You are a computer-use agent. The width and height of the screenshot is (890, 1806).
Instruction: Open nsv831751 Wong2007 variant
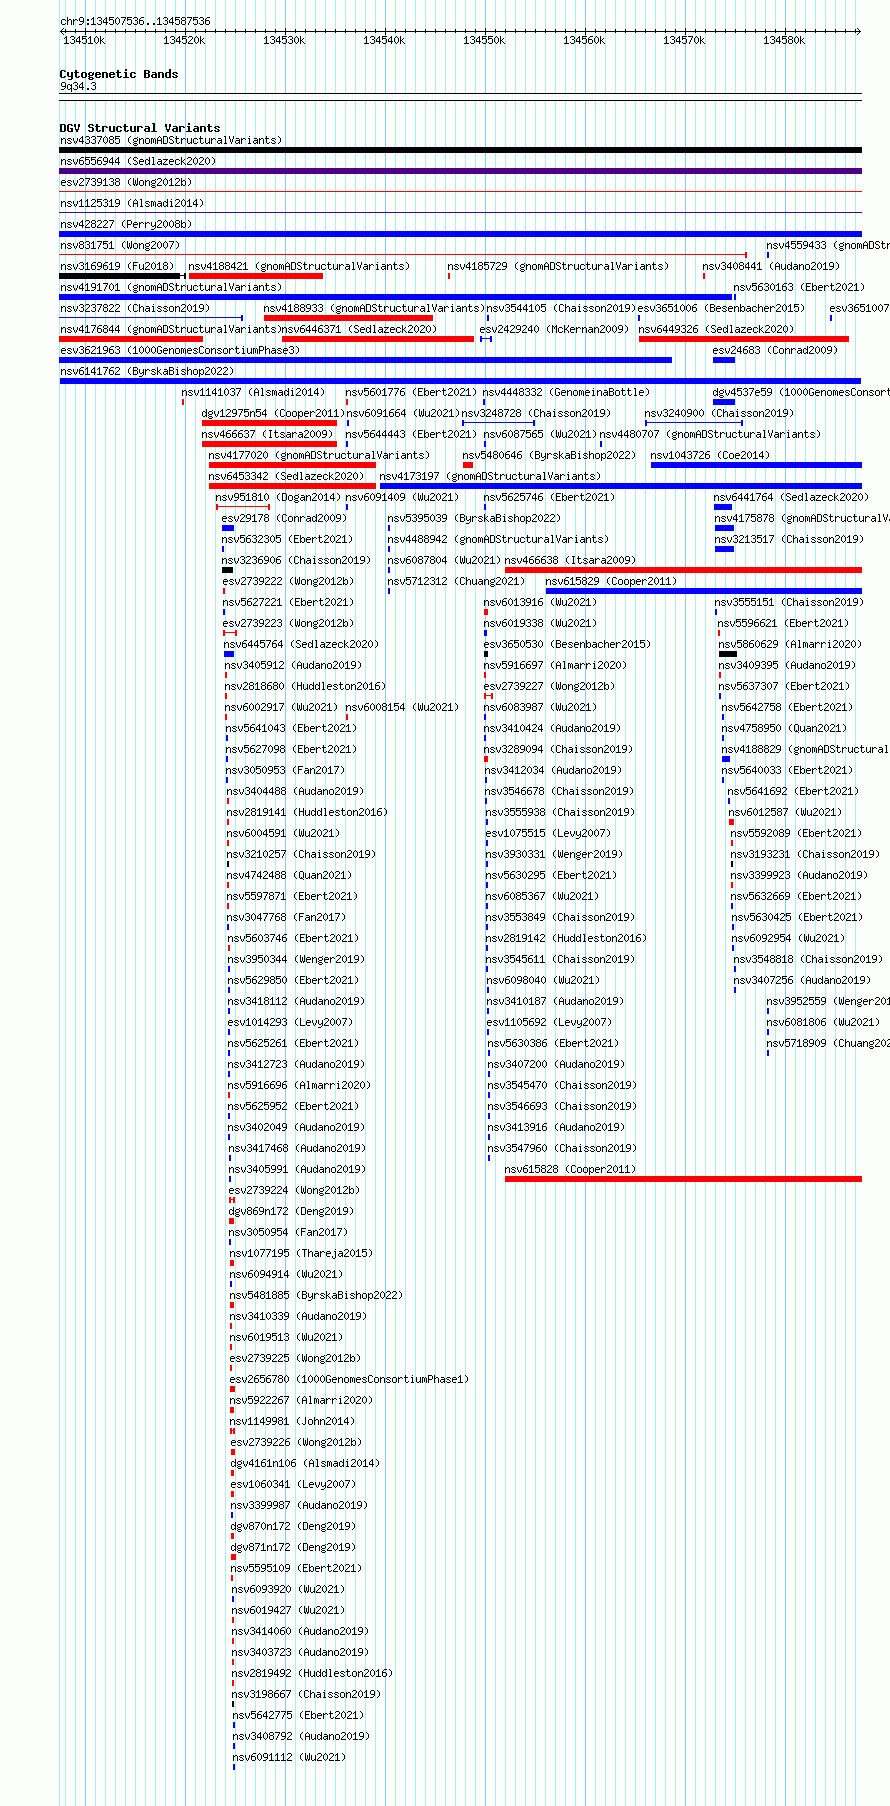coord(120,245)
